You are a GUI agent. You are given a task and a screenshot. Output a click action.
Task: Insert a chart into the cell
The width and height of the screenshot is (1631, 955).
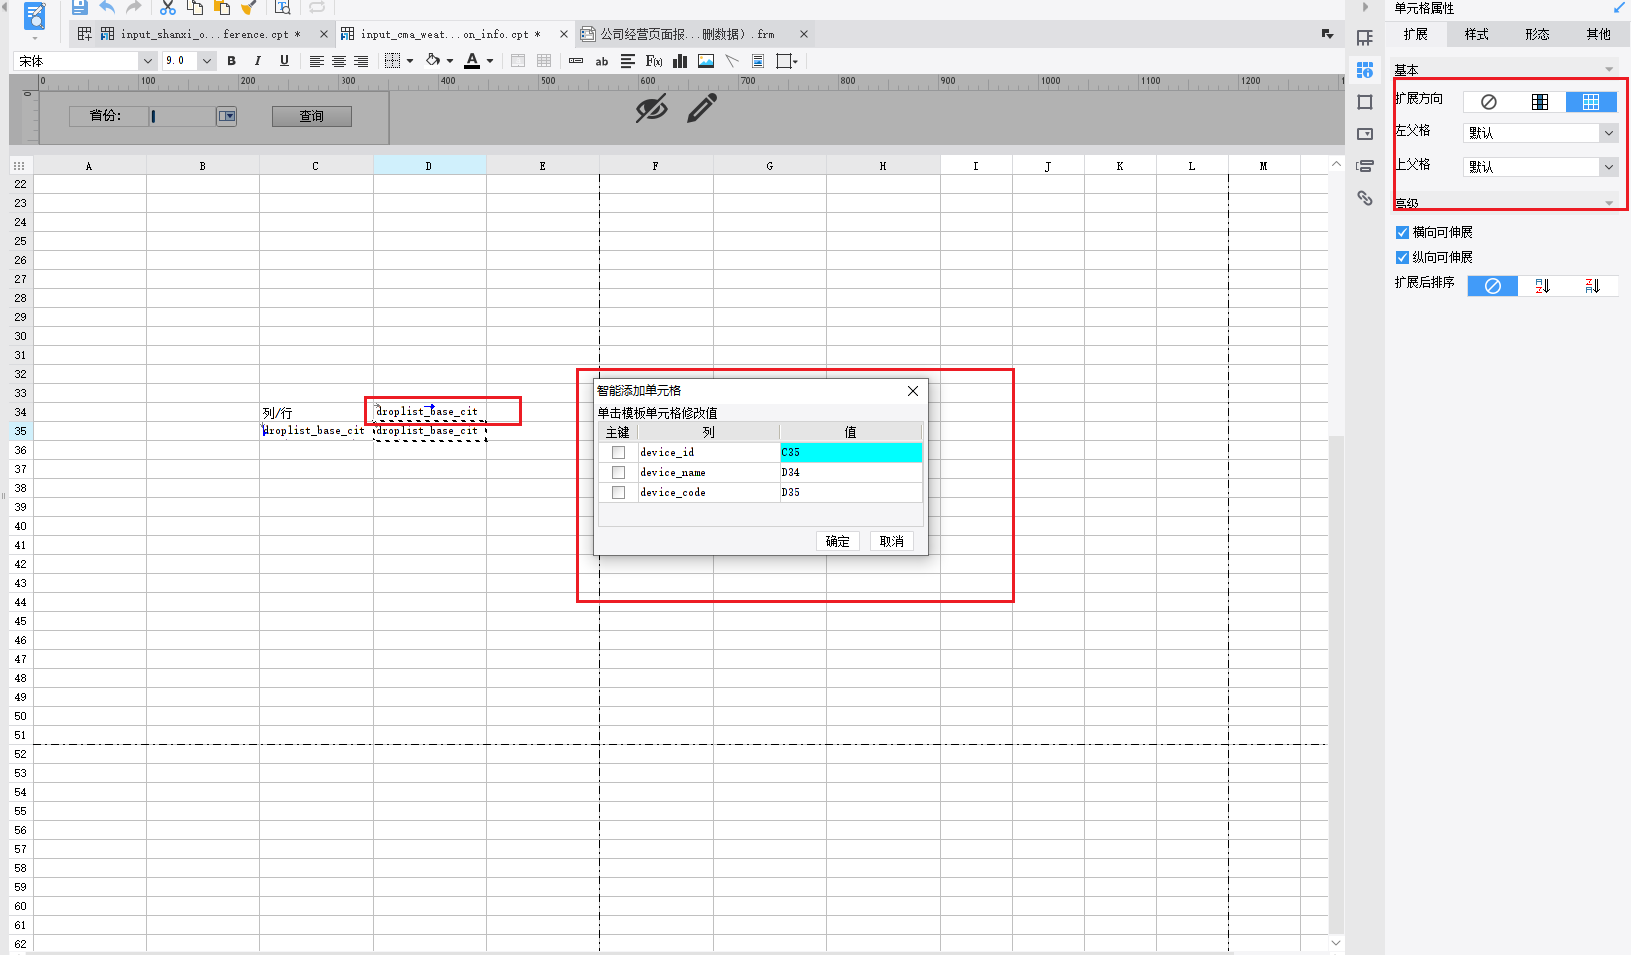click(680, 61)
